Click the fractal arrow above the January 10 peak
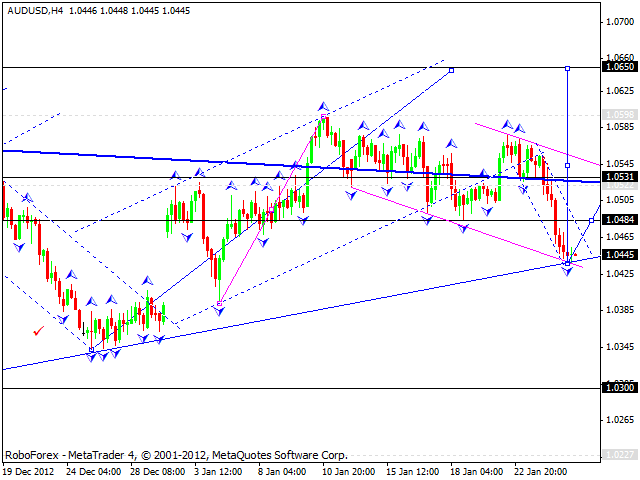This screenshot has height=480, width=640. [x=323, y=105]
